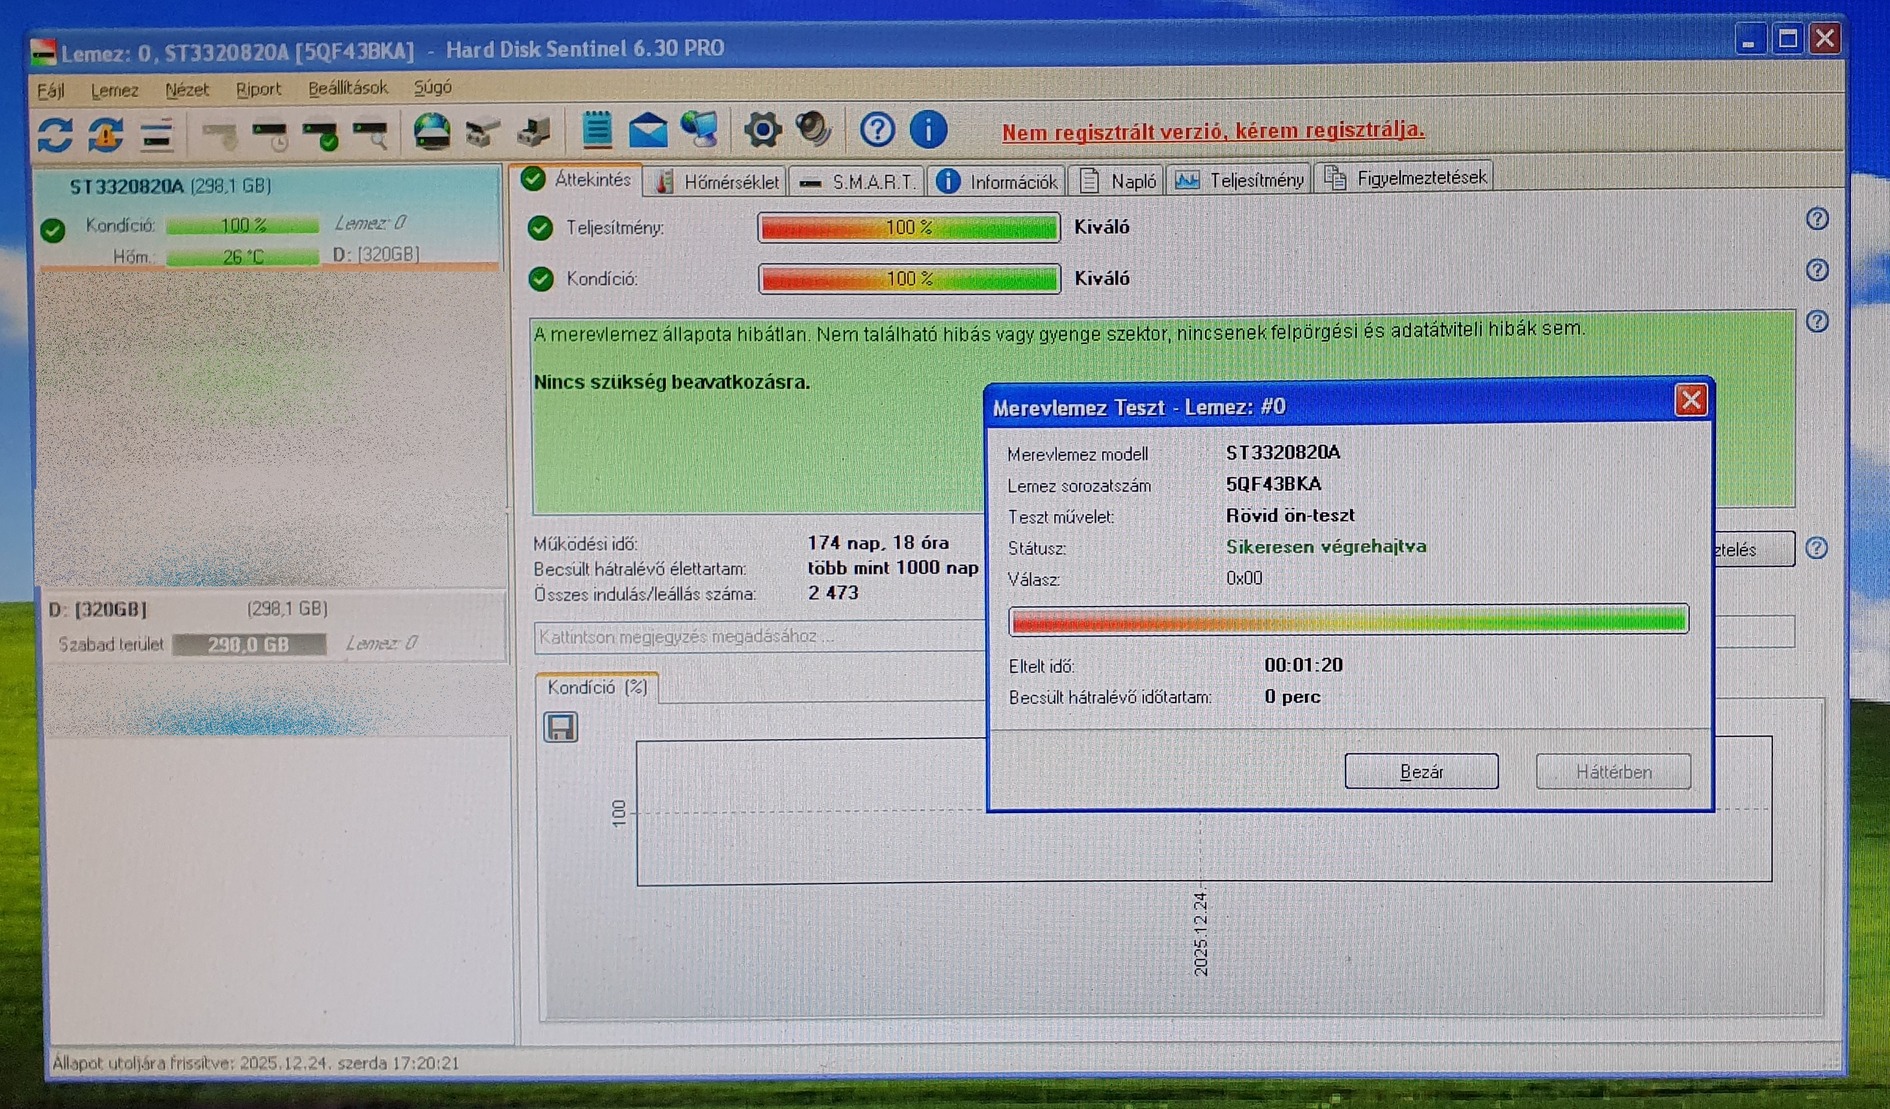
Task: Click the floppy save icon under Kondíció graph
Action: point(560,727)
